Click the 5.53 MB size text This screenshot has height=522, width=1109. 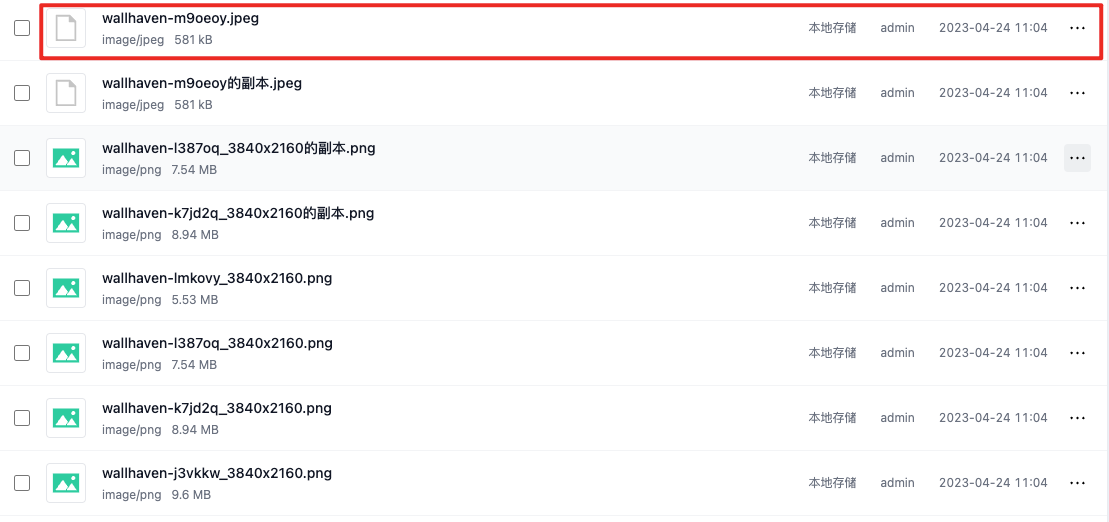point(194,300)
